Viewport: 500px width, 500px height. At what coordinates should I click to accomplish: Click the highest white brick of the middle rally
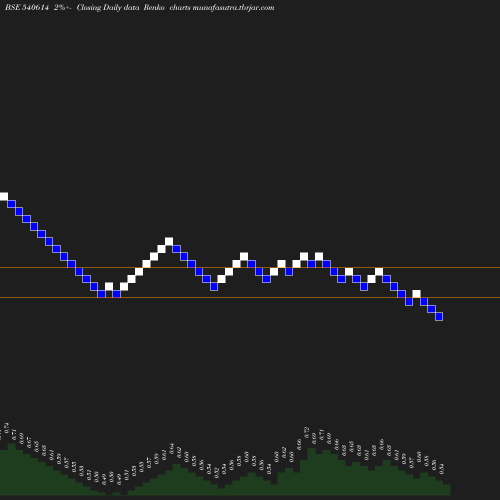tap(169, 241)
